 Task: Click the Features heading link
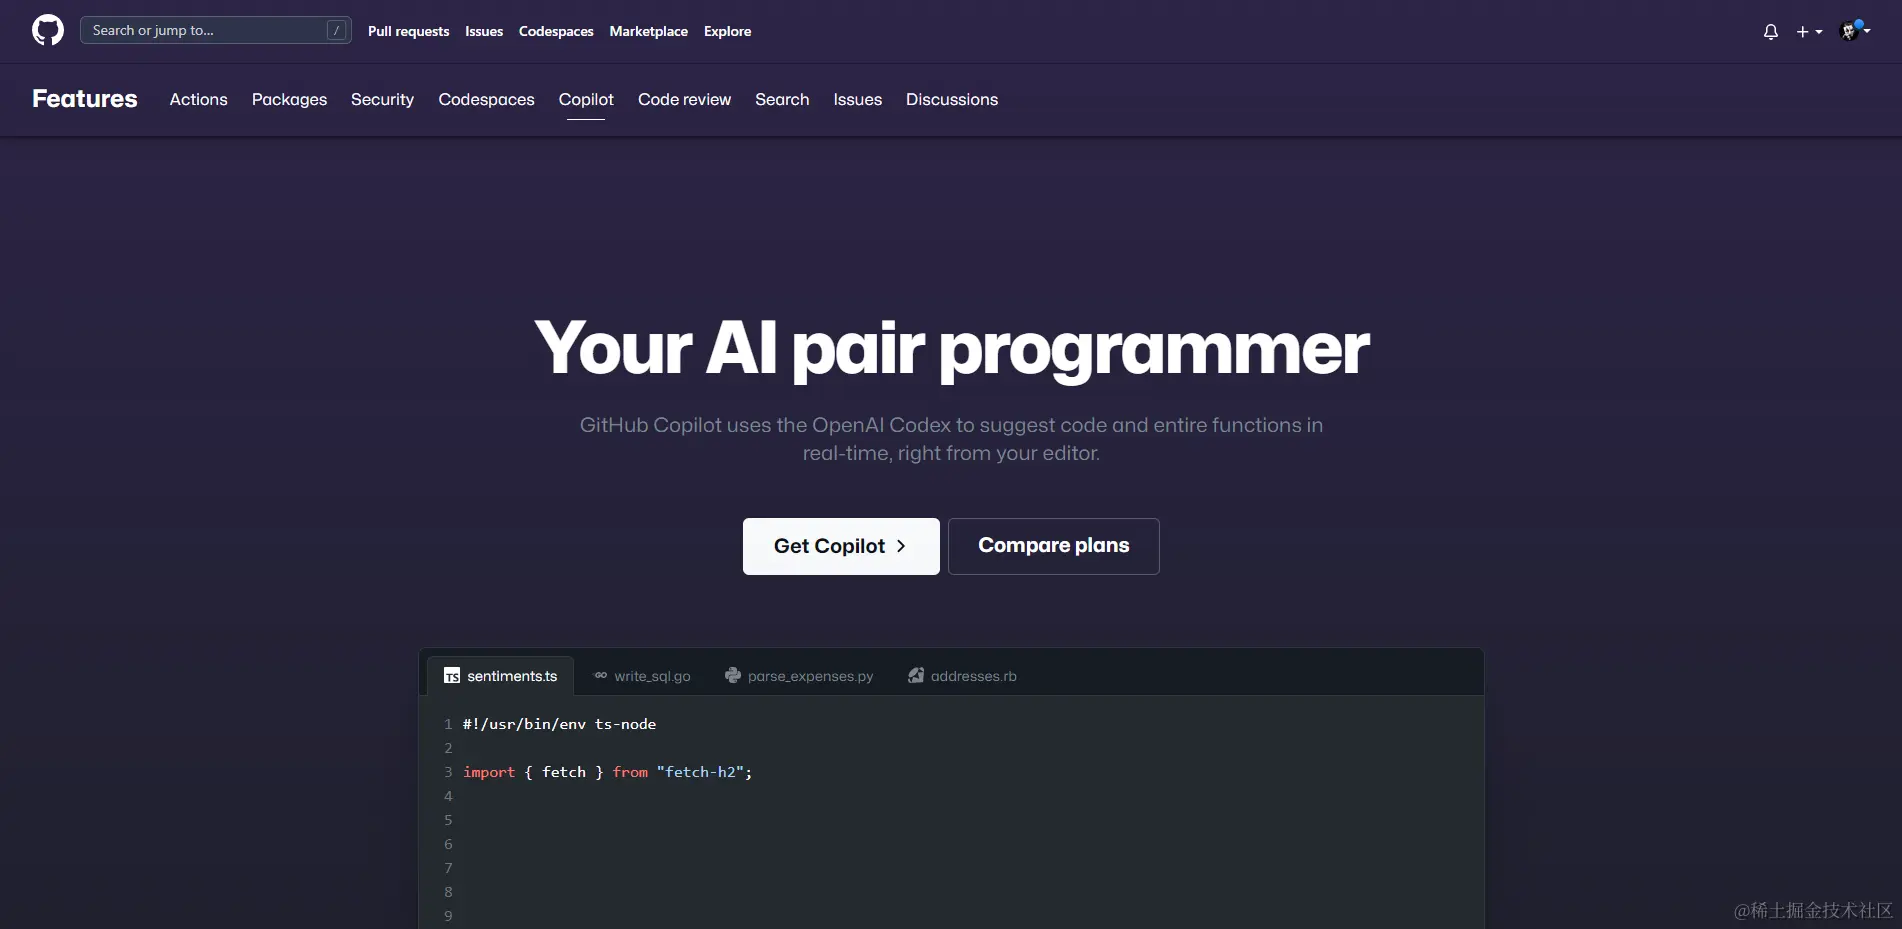pyautogui.click(x=85, y=99)
